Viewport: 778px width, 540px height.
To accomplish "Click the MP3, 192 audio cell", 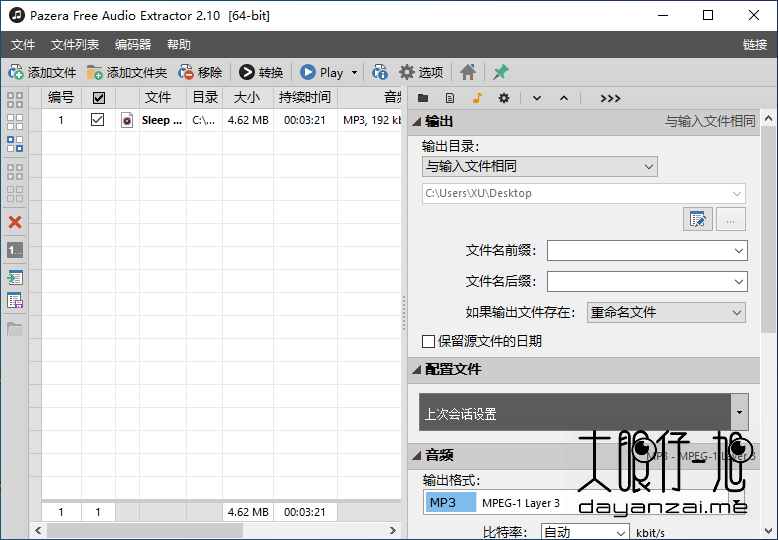I will pyautogui.click(x=370, y=120).
